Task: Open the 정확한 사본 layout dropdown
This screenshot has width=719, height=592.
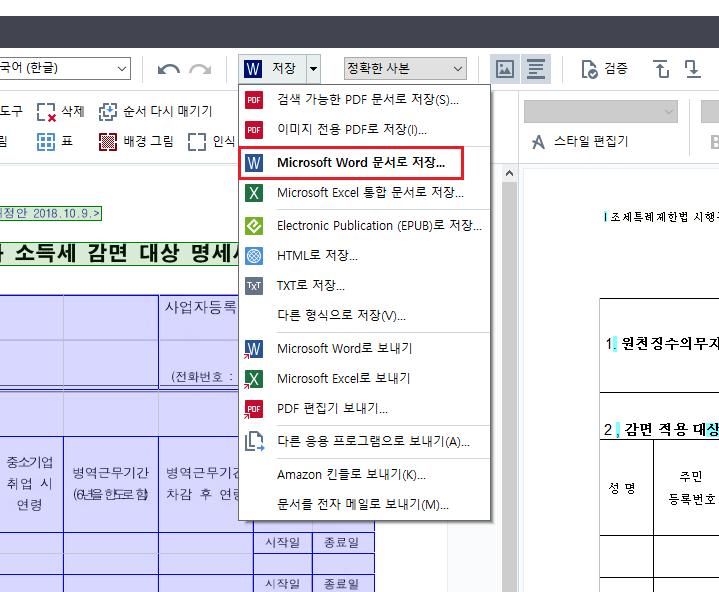Action: 405,69
